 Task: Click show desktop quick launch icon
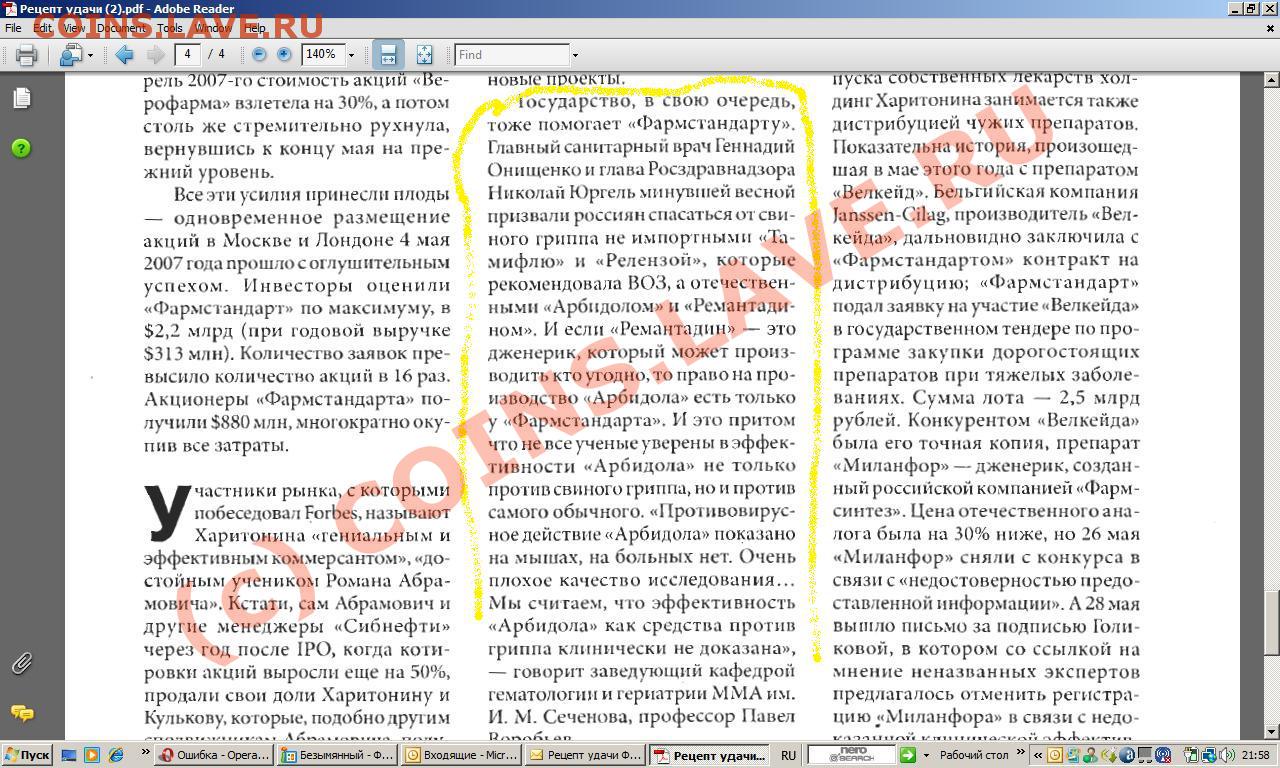(x=69, y=756)
